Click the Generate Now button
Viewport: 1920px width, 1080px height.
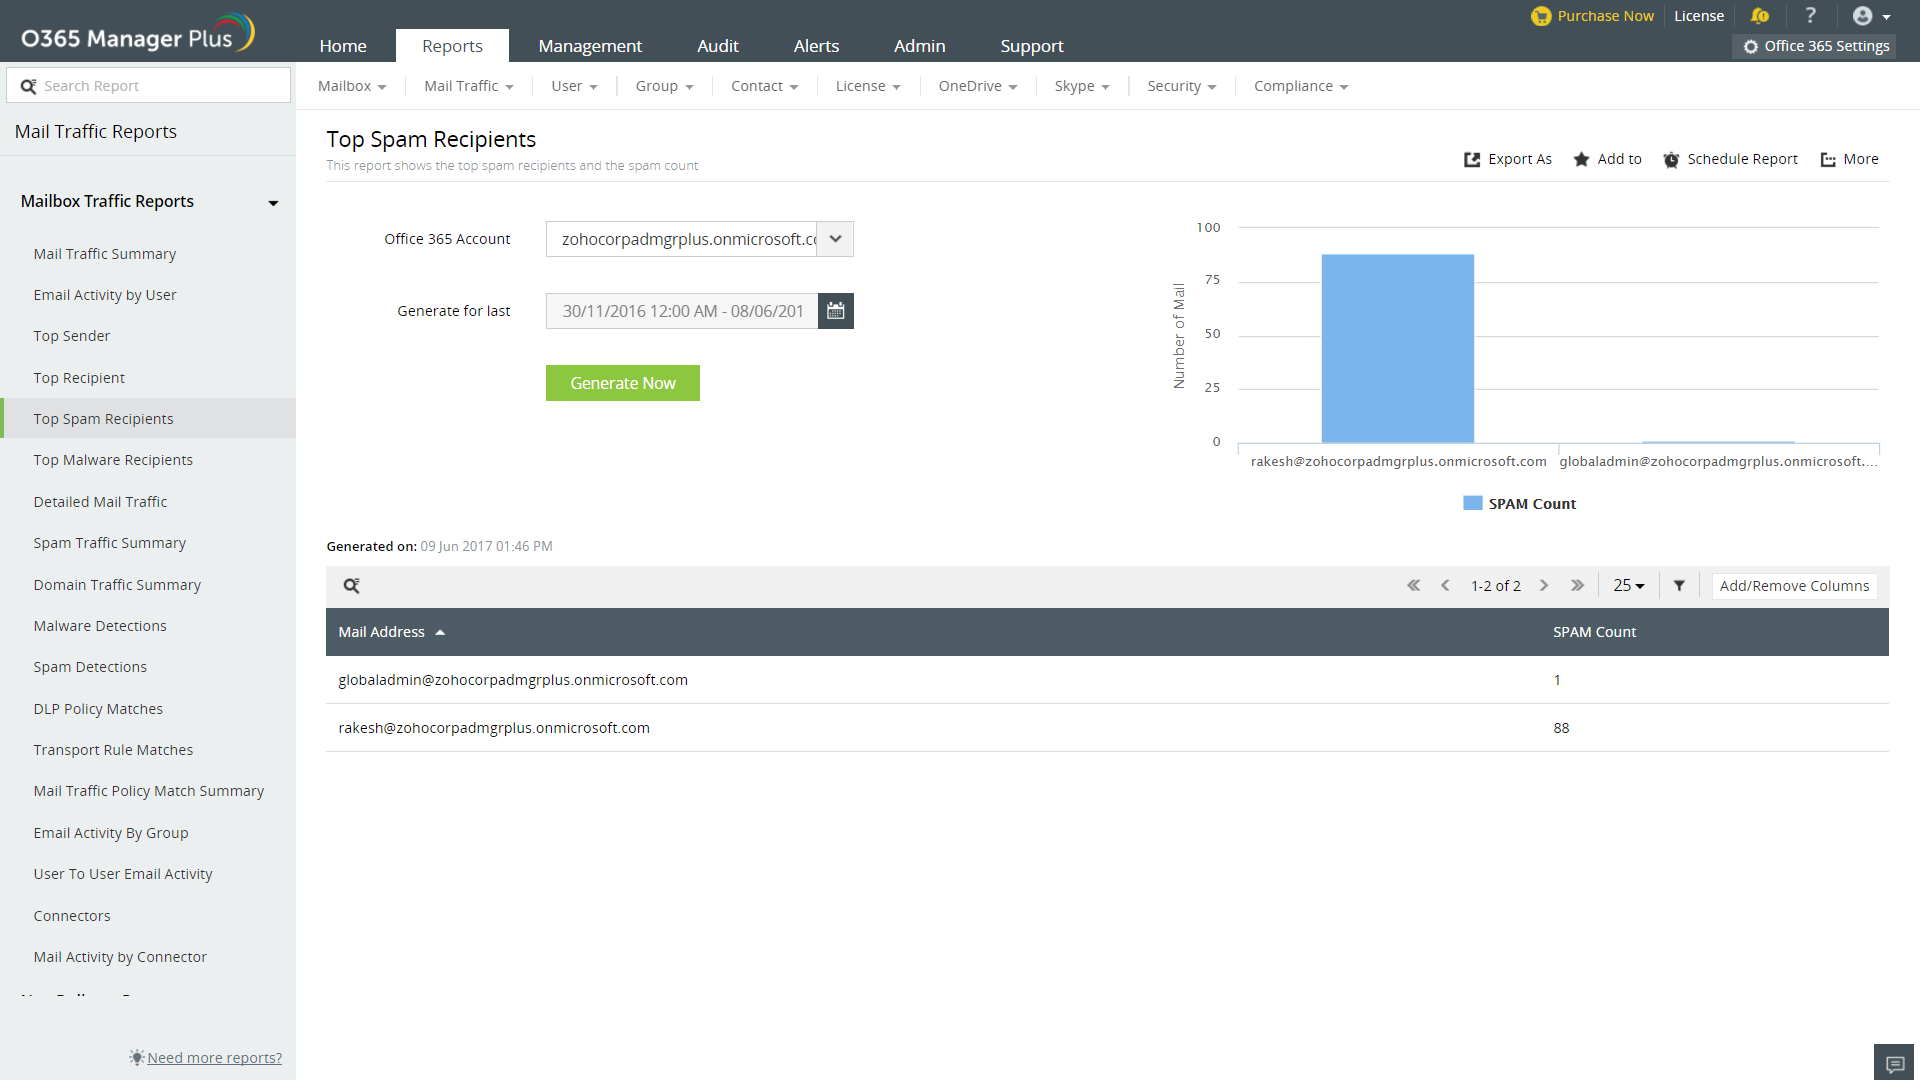click(622, 383)
